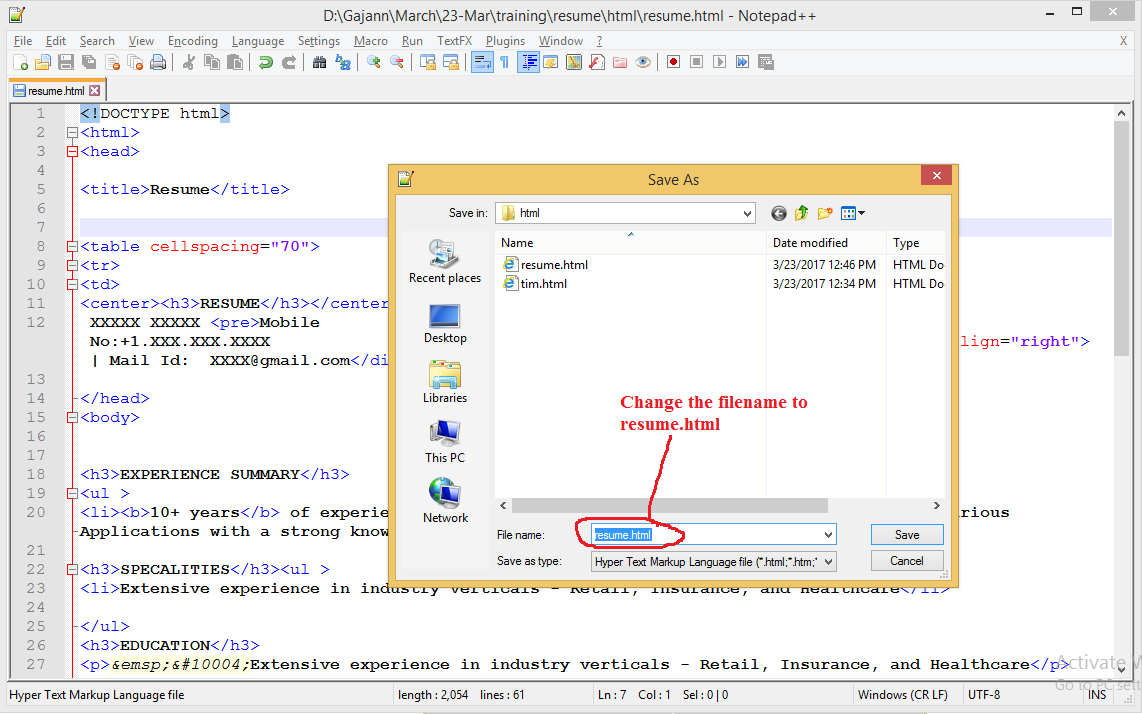Screen dimensions: 1142x714
Task: Stop macro recording with the square icon
Action: (696, 63)
